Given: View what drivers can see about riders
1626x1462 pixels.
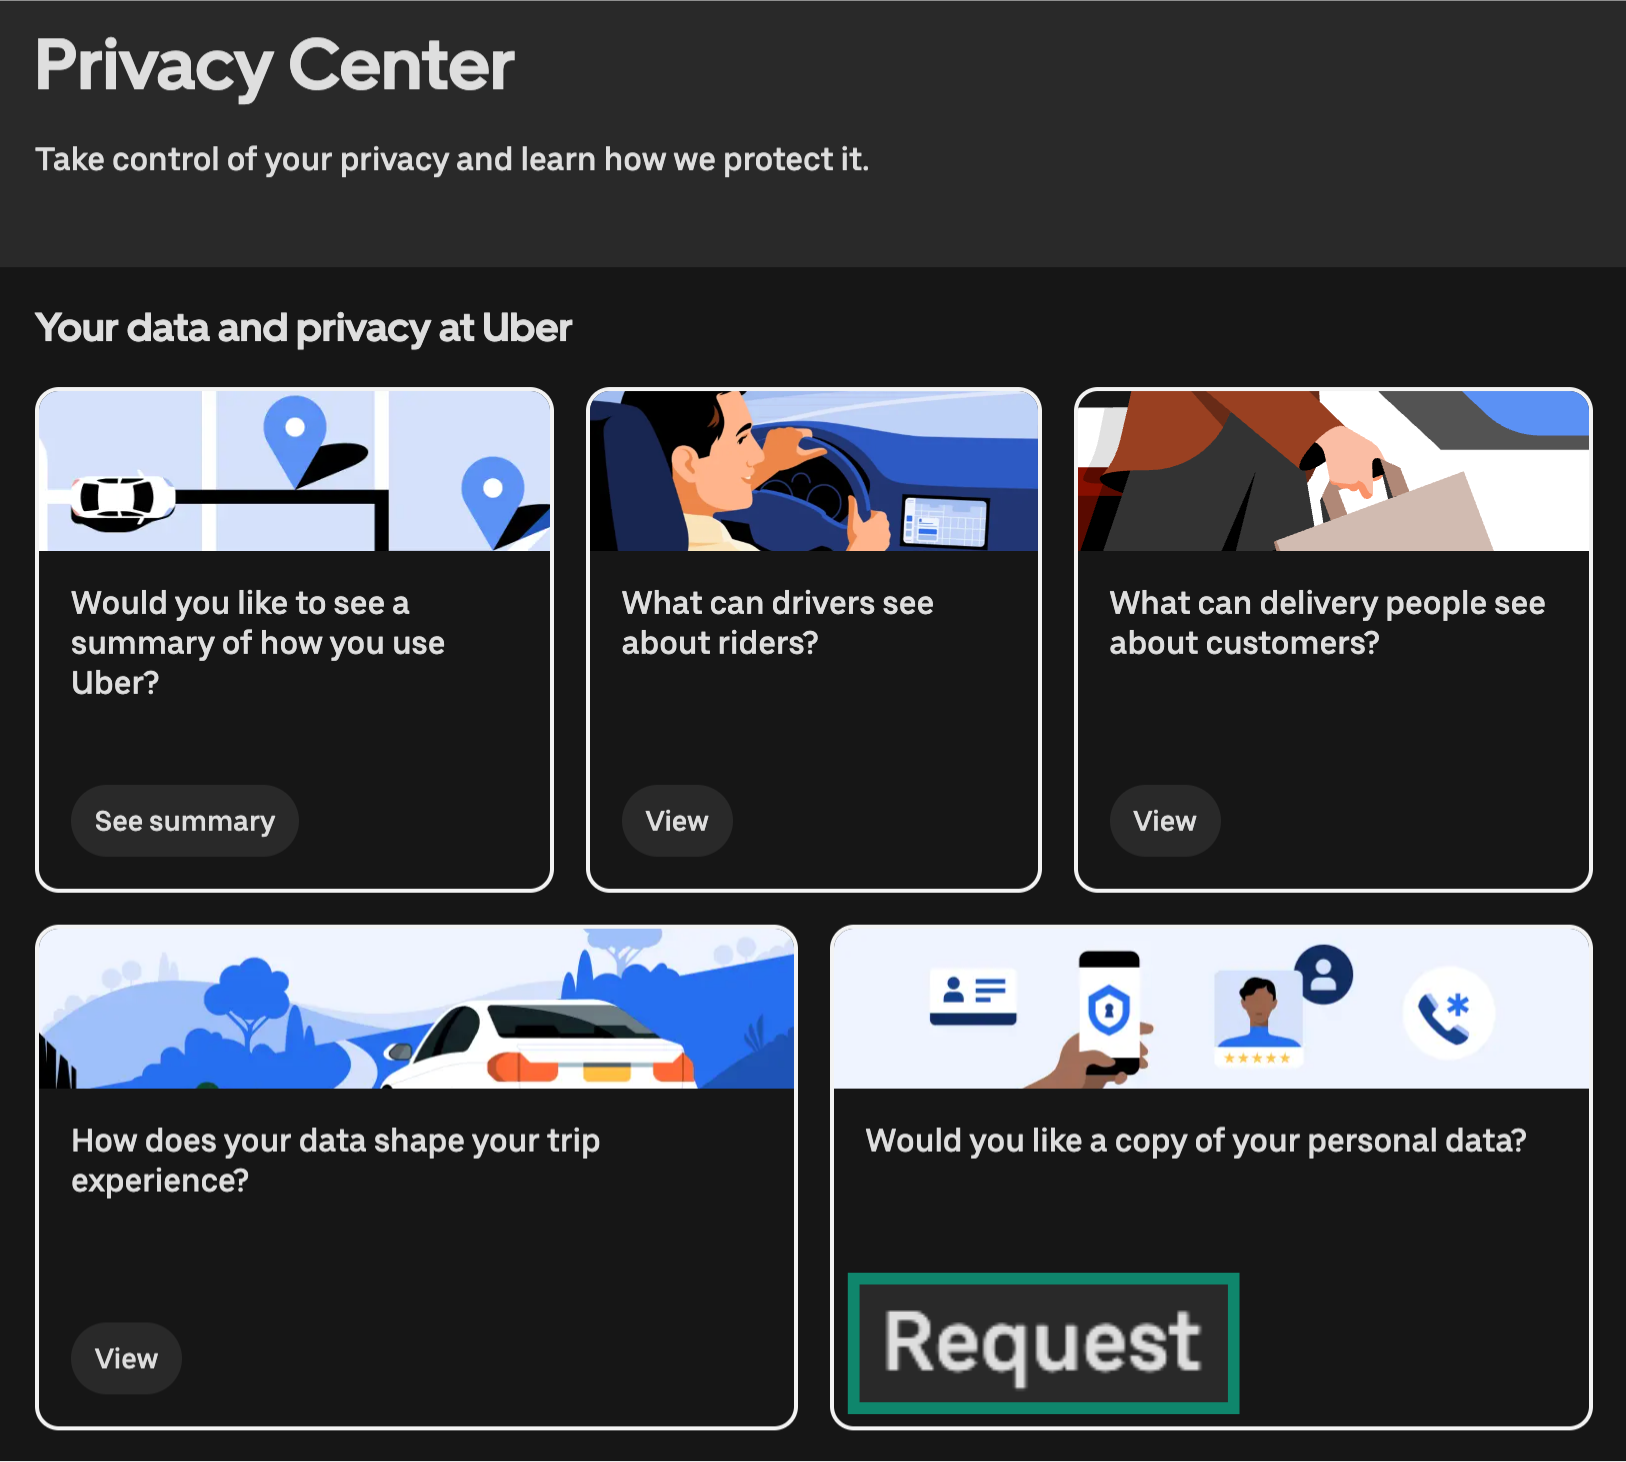Looking at the screenshot, I should pyautogui.click(x=676, y=820).
